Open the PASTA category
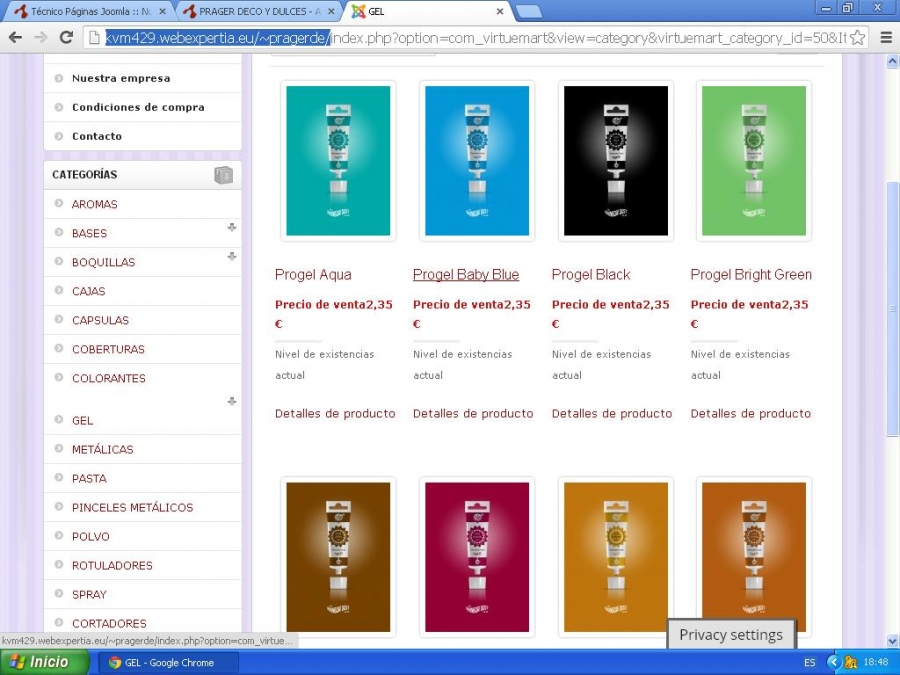 click(90, 479)
